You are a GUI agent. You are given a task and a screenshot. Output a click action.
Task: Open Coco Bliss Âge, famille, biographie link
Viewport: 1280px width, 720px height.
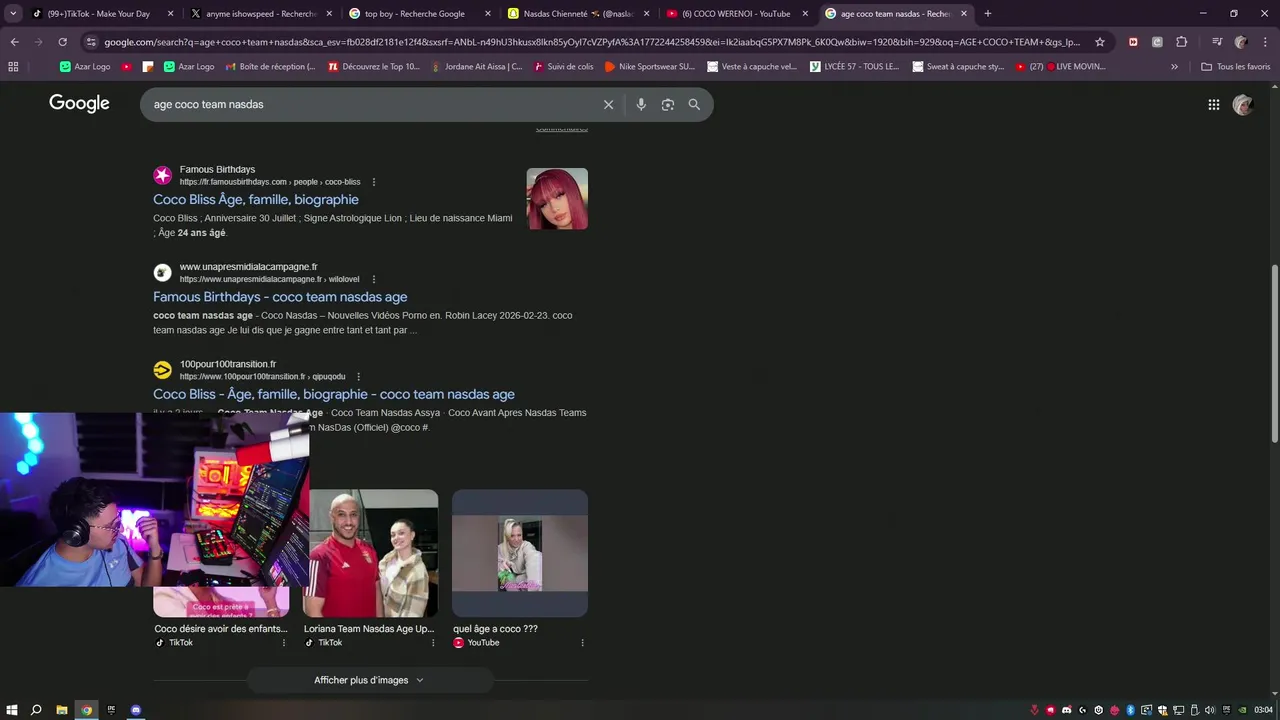pyautogui.click(x=256, y=200)
